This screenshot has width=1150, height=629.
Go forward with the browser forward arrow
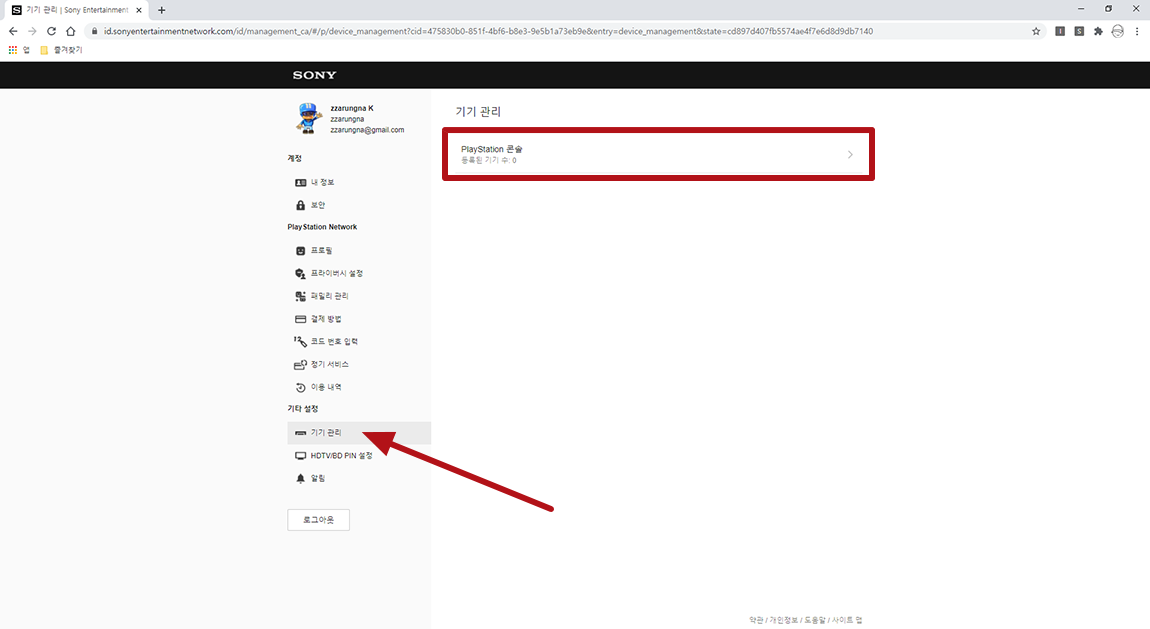[32, 32]
